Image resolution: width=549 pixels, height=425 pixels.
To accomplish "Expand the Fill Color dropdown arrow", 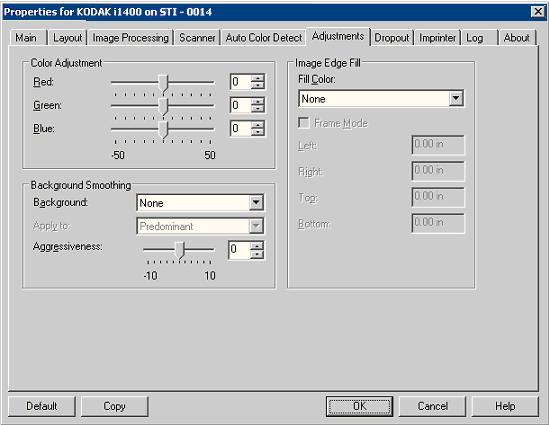I will point(456,98).
